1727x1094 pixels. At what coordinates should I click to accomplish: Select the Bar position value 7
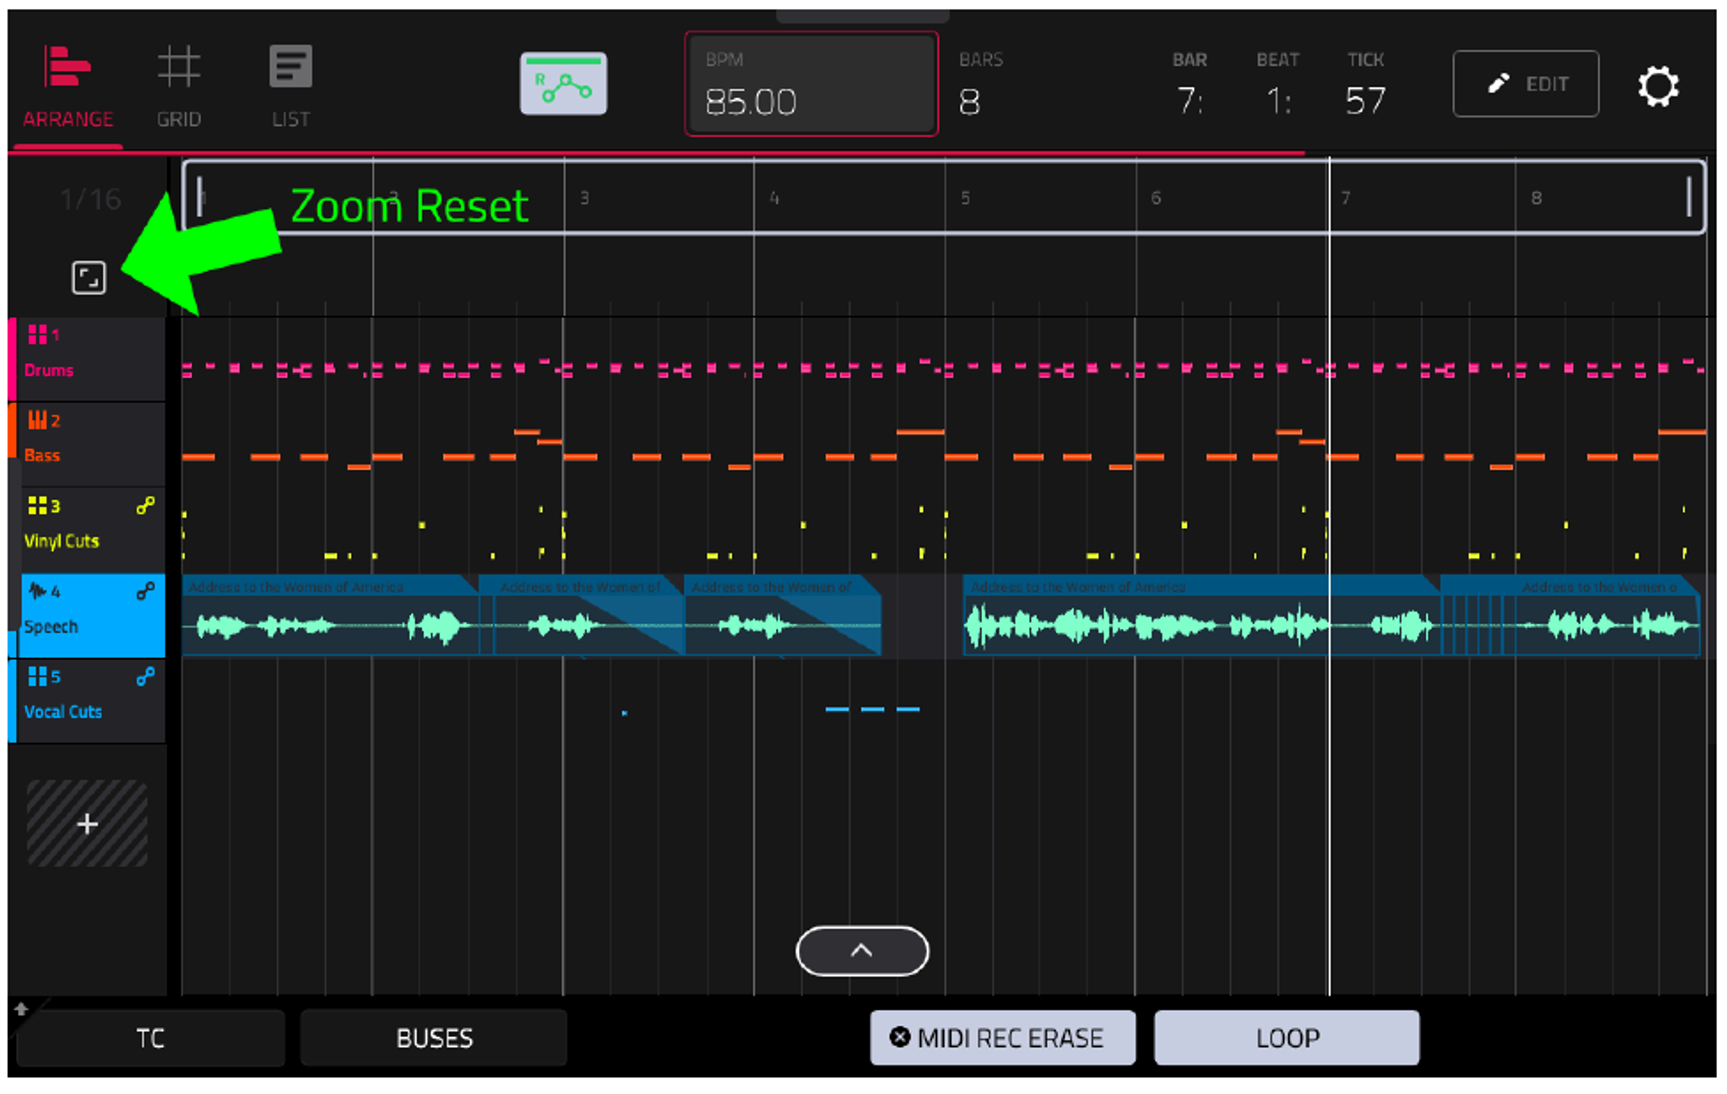pos(1189,101)
